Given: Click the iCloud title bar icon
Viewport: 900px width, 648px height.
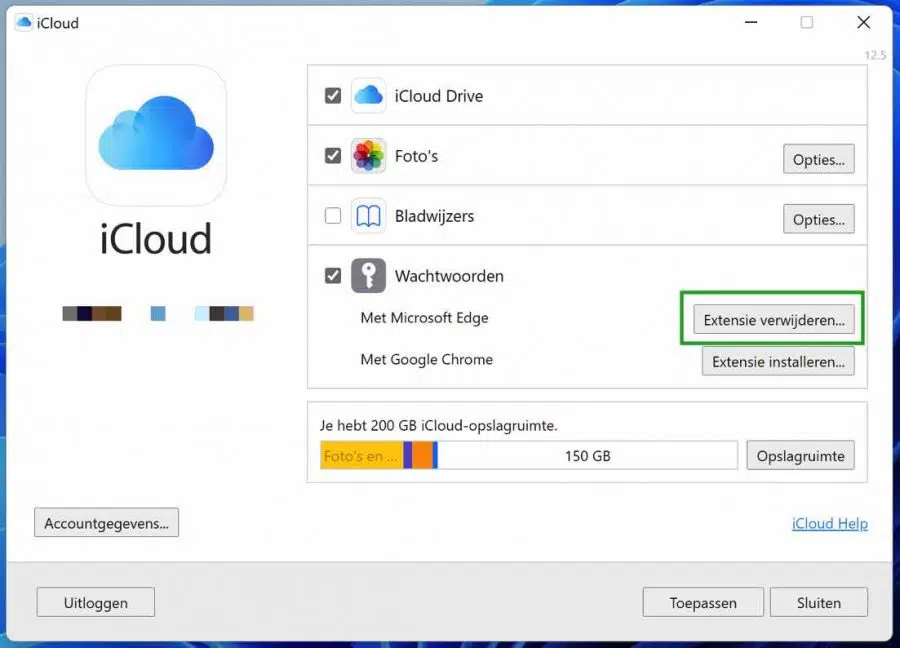Looking at the screenshot, I should [x=24, y=22].
